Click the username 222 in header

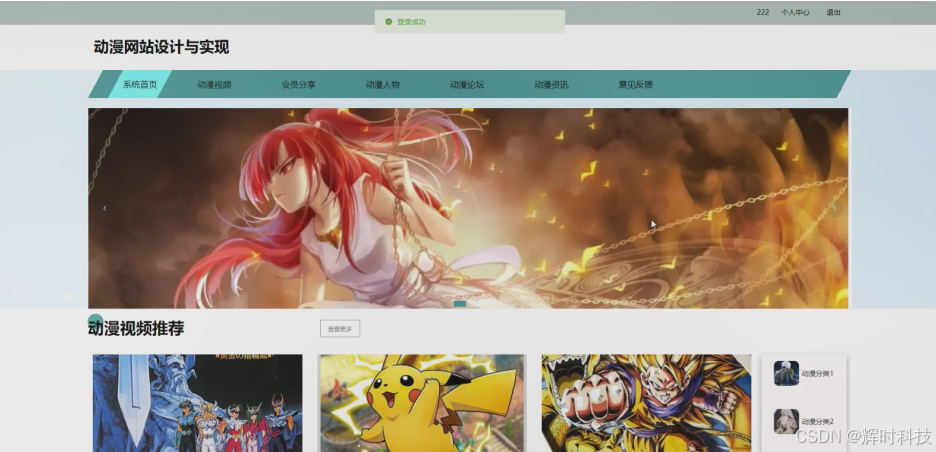pyautogui.click(x=763, y=12)
